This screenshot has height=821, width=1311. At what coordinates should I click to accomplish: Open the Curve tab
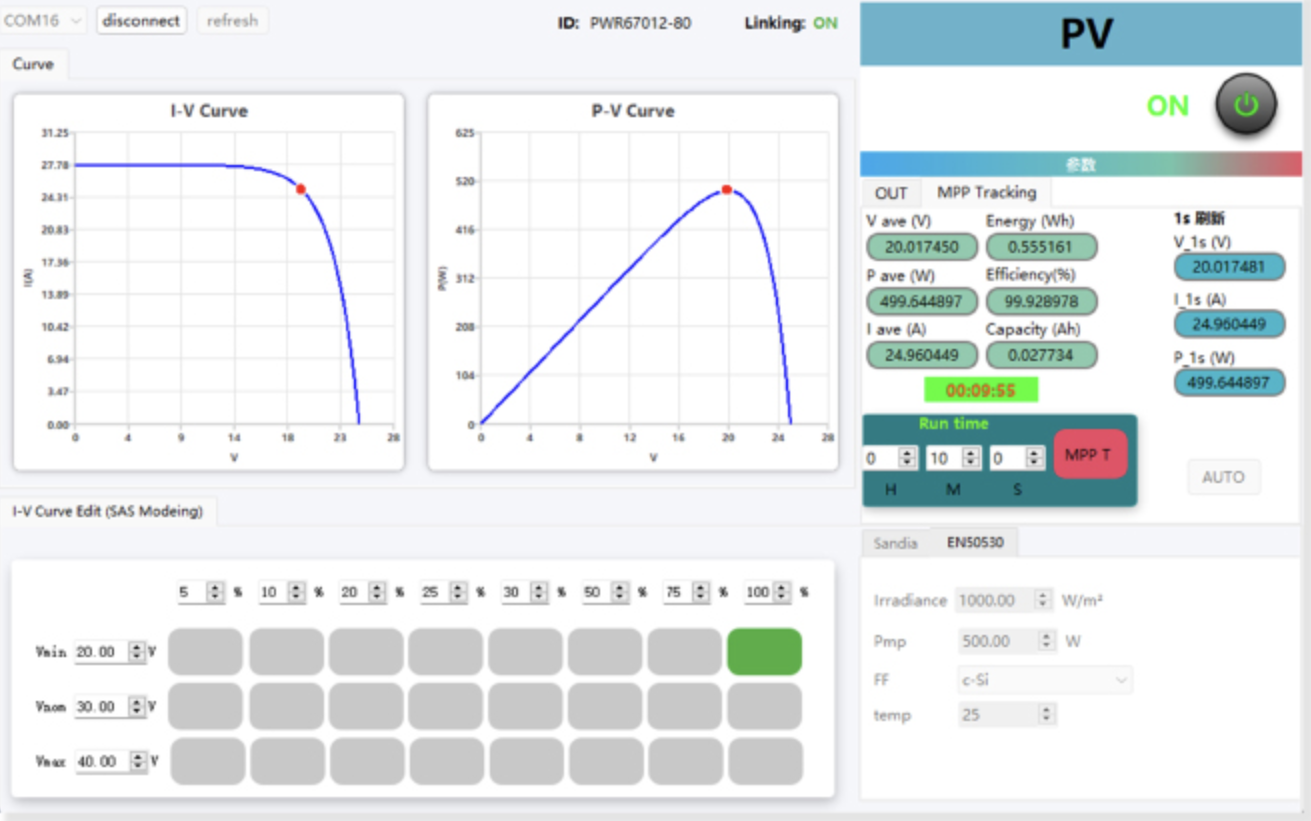(x=33, y=64)
